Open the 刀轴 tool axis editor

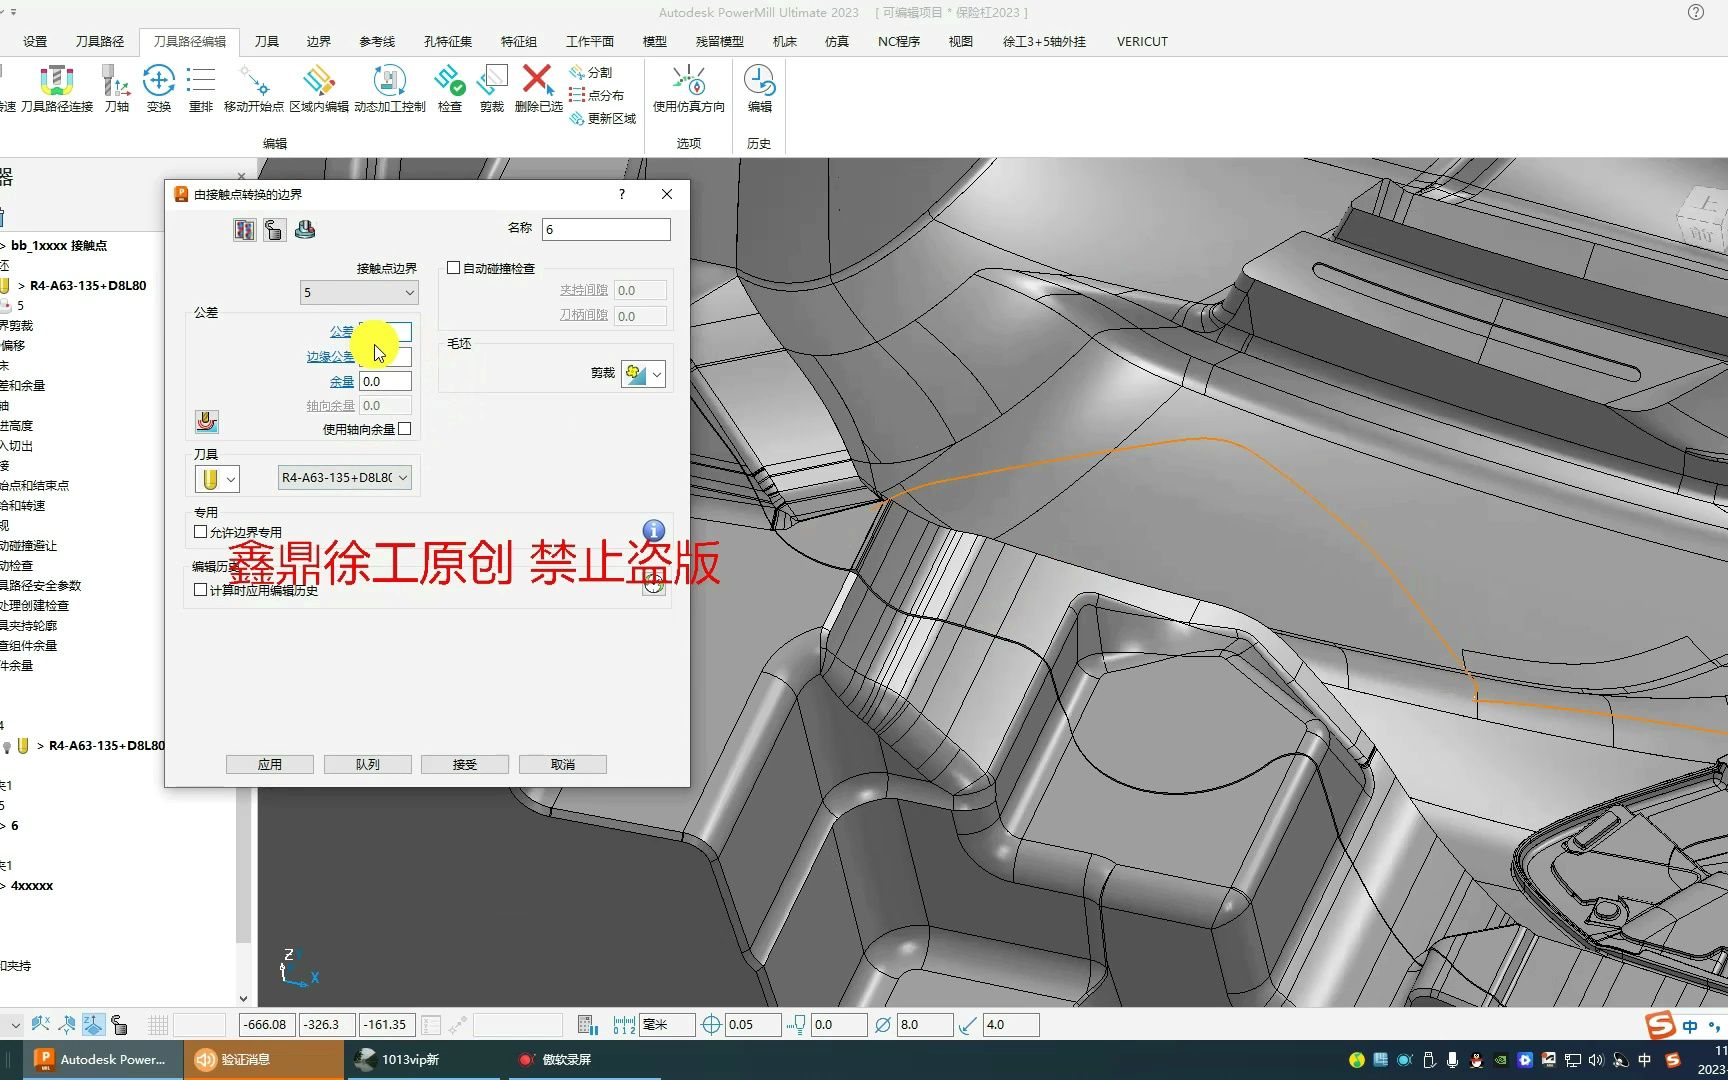[x=116, y=88]
